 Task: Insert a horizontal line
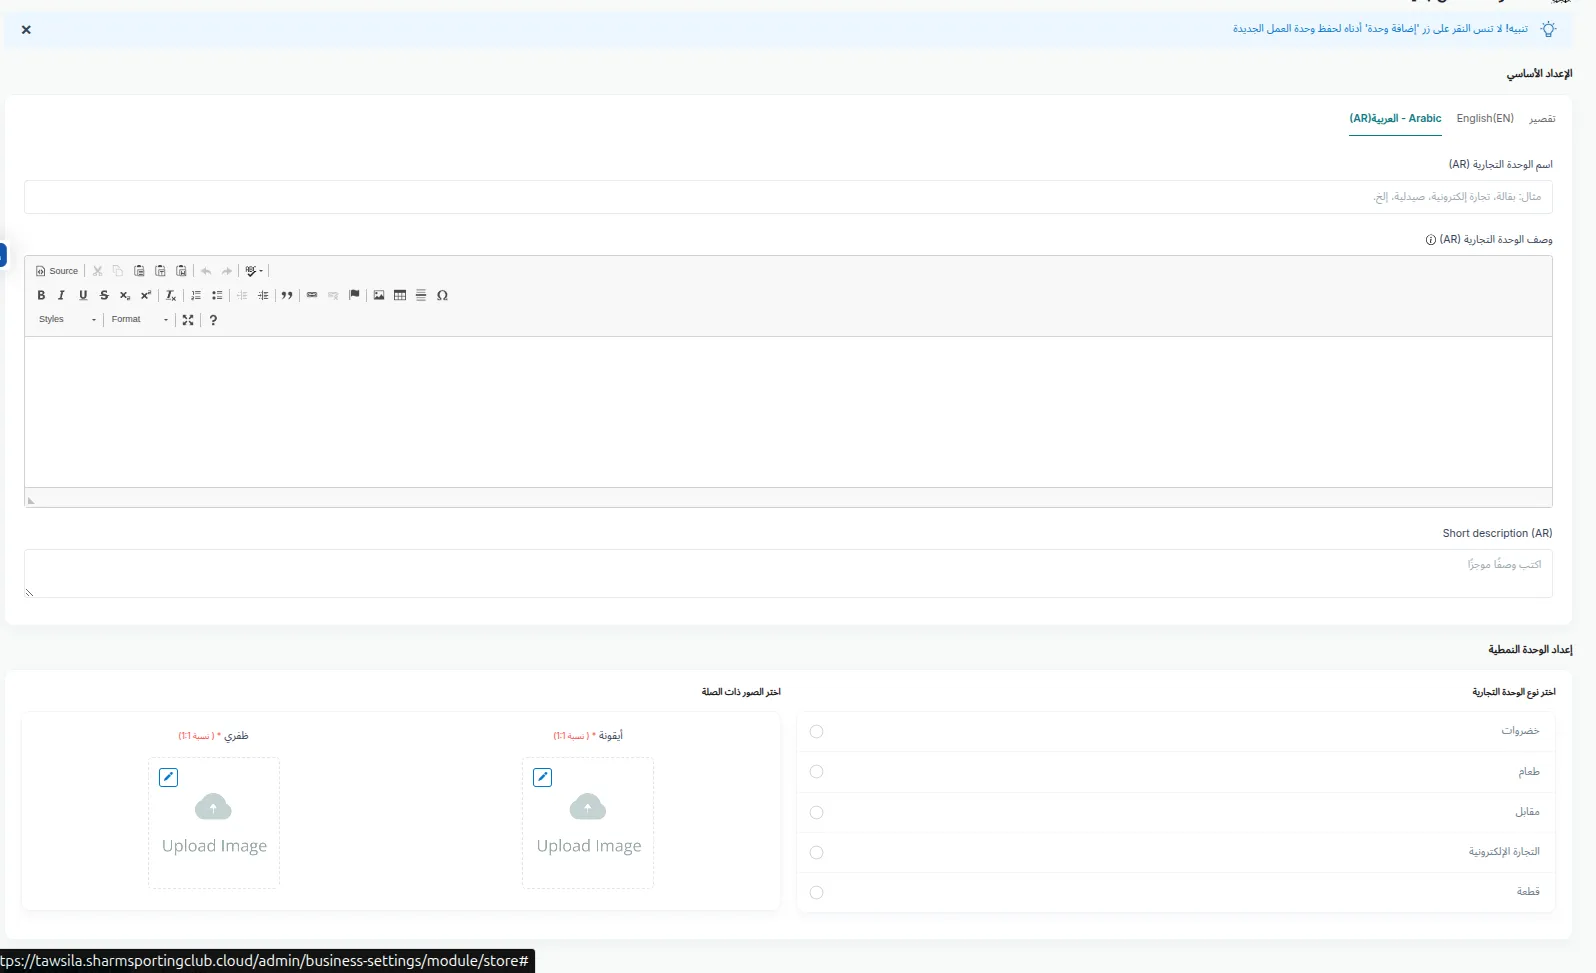click(x=421, y=295)
